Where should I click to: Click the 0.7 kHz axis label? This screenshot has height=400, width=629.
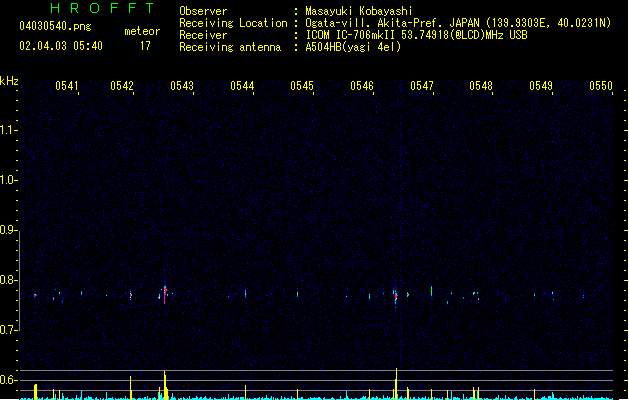[8, 330]
